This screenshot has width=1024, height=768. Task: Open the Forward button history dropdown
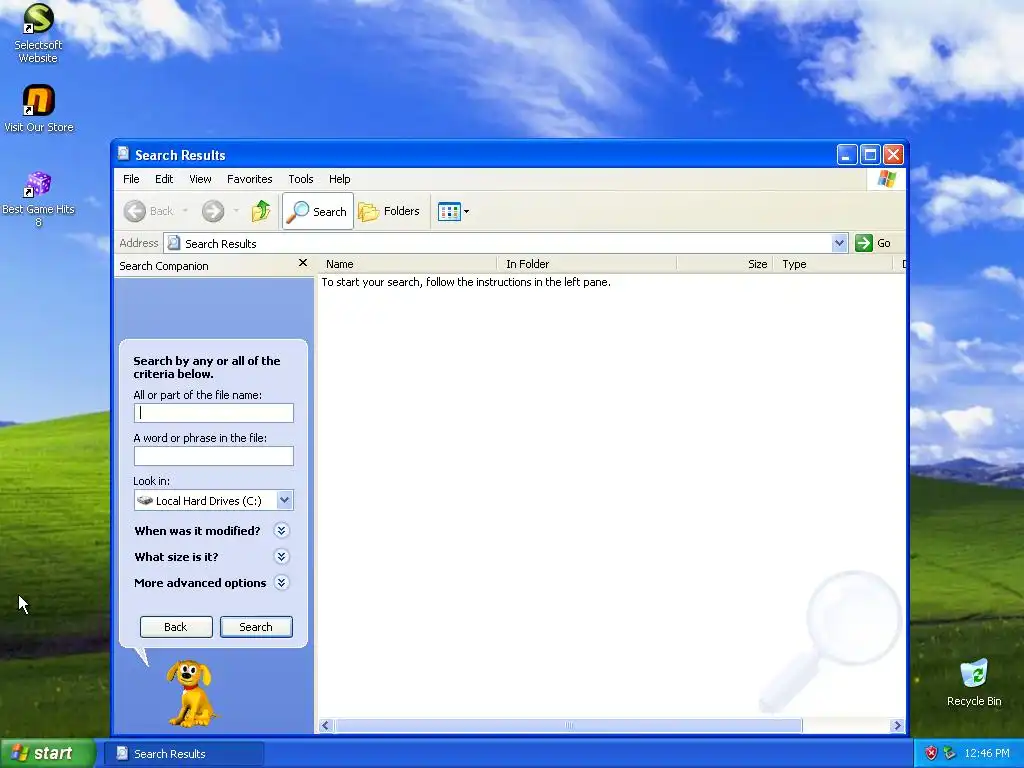point(236,211)
